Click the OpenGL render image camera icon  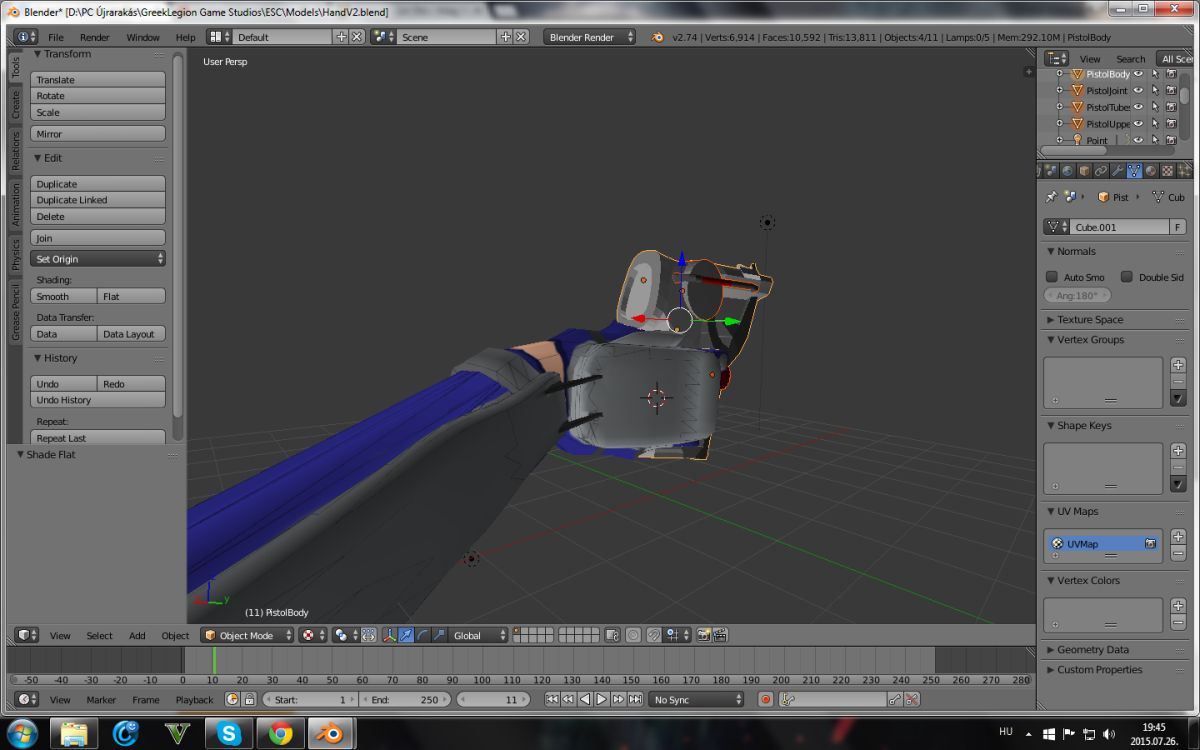(x=704, y=635)
